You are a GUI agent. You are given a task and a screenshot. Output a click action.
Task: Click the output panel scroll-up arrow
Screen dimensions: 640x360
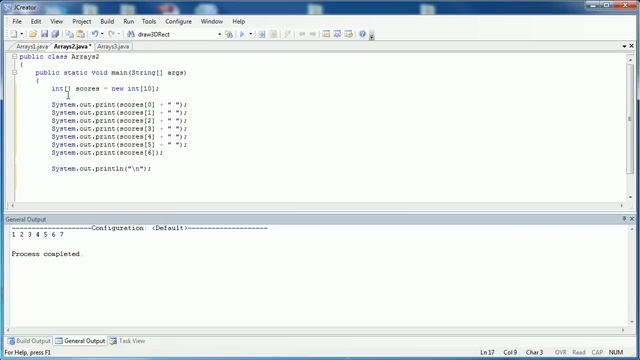click(632, 229)
